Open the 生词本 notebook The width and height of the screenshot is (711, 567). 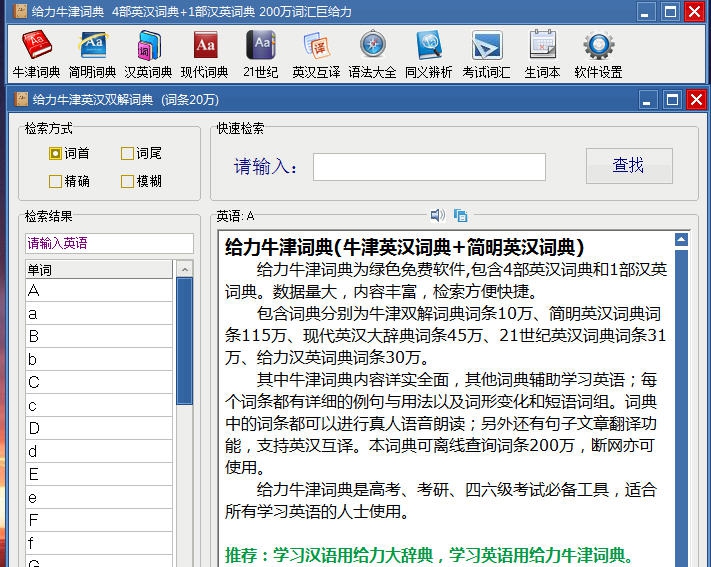point(542,54)
